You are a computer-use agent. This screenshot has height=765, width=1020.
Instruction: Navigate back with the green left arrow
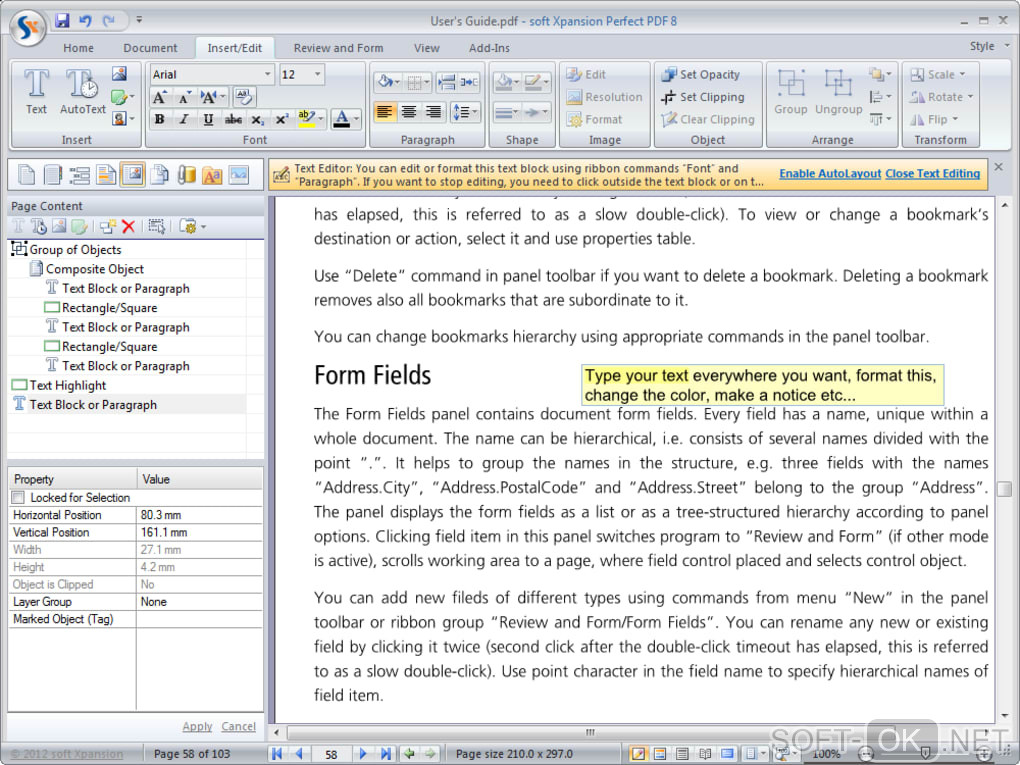pyautogui.click(x=409, y=753)
